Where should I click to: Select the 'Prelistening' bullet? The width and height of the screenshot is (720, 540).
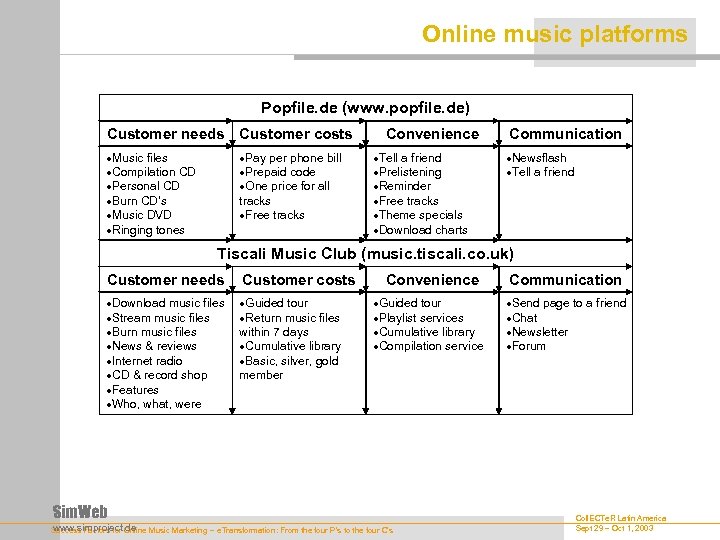pyautogui.click(x=407, y=172)
